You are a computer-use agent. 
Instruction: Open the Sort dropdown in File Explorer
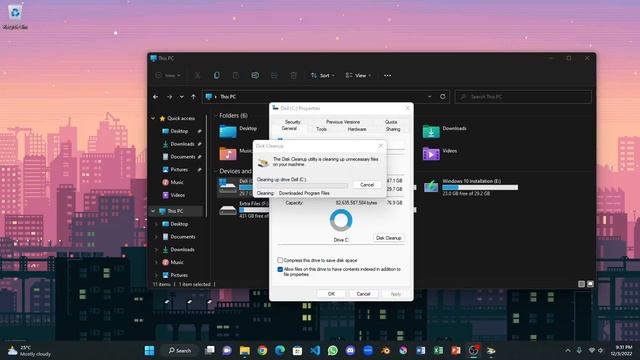coord(322,76)
